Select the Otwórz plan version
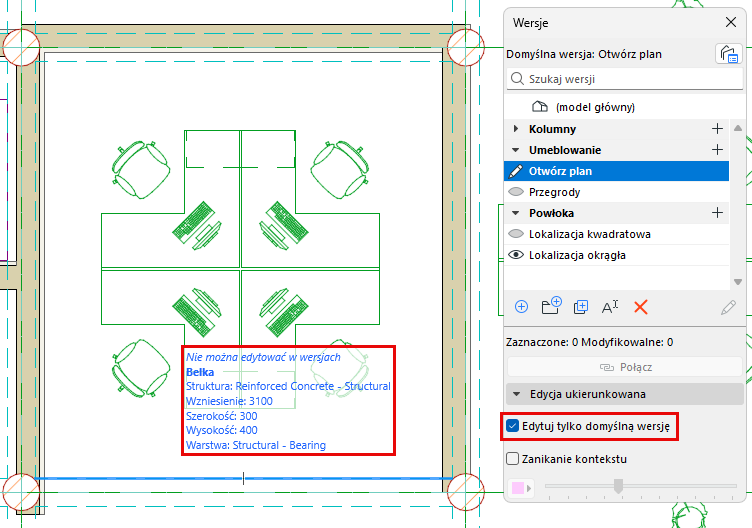Screen dimensions: 752x528 point(616,171)
